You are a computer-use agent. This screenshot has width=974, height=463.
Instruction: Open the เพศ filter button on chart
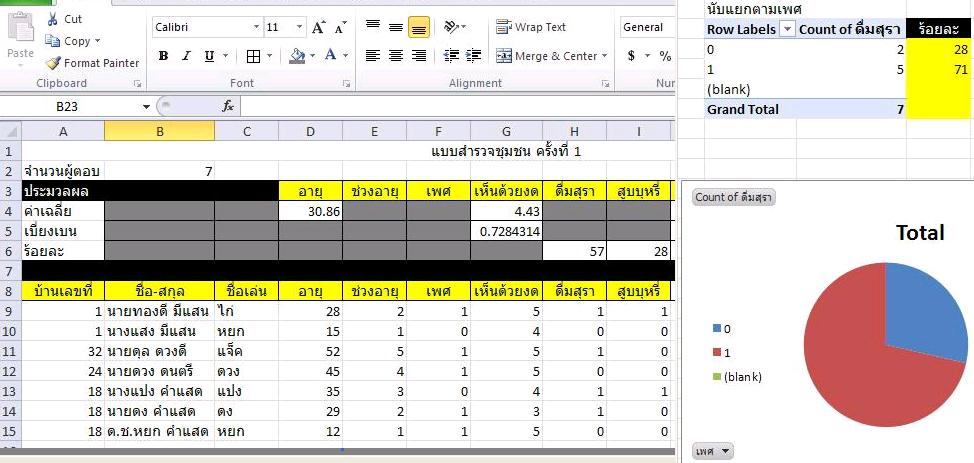(x=712, y=452)
